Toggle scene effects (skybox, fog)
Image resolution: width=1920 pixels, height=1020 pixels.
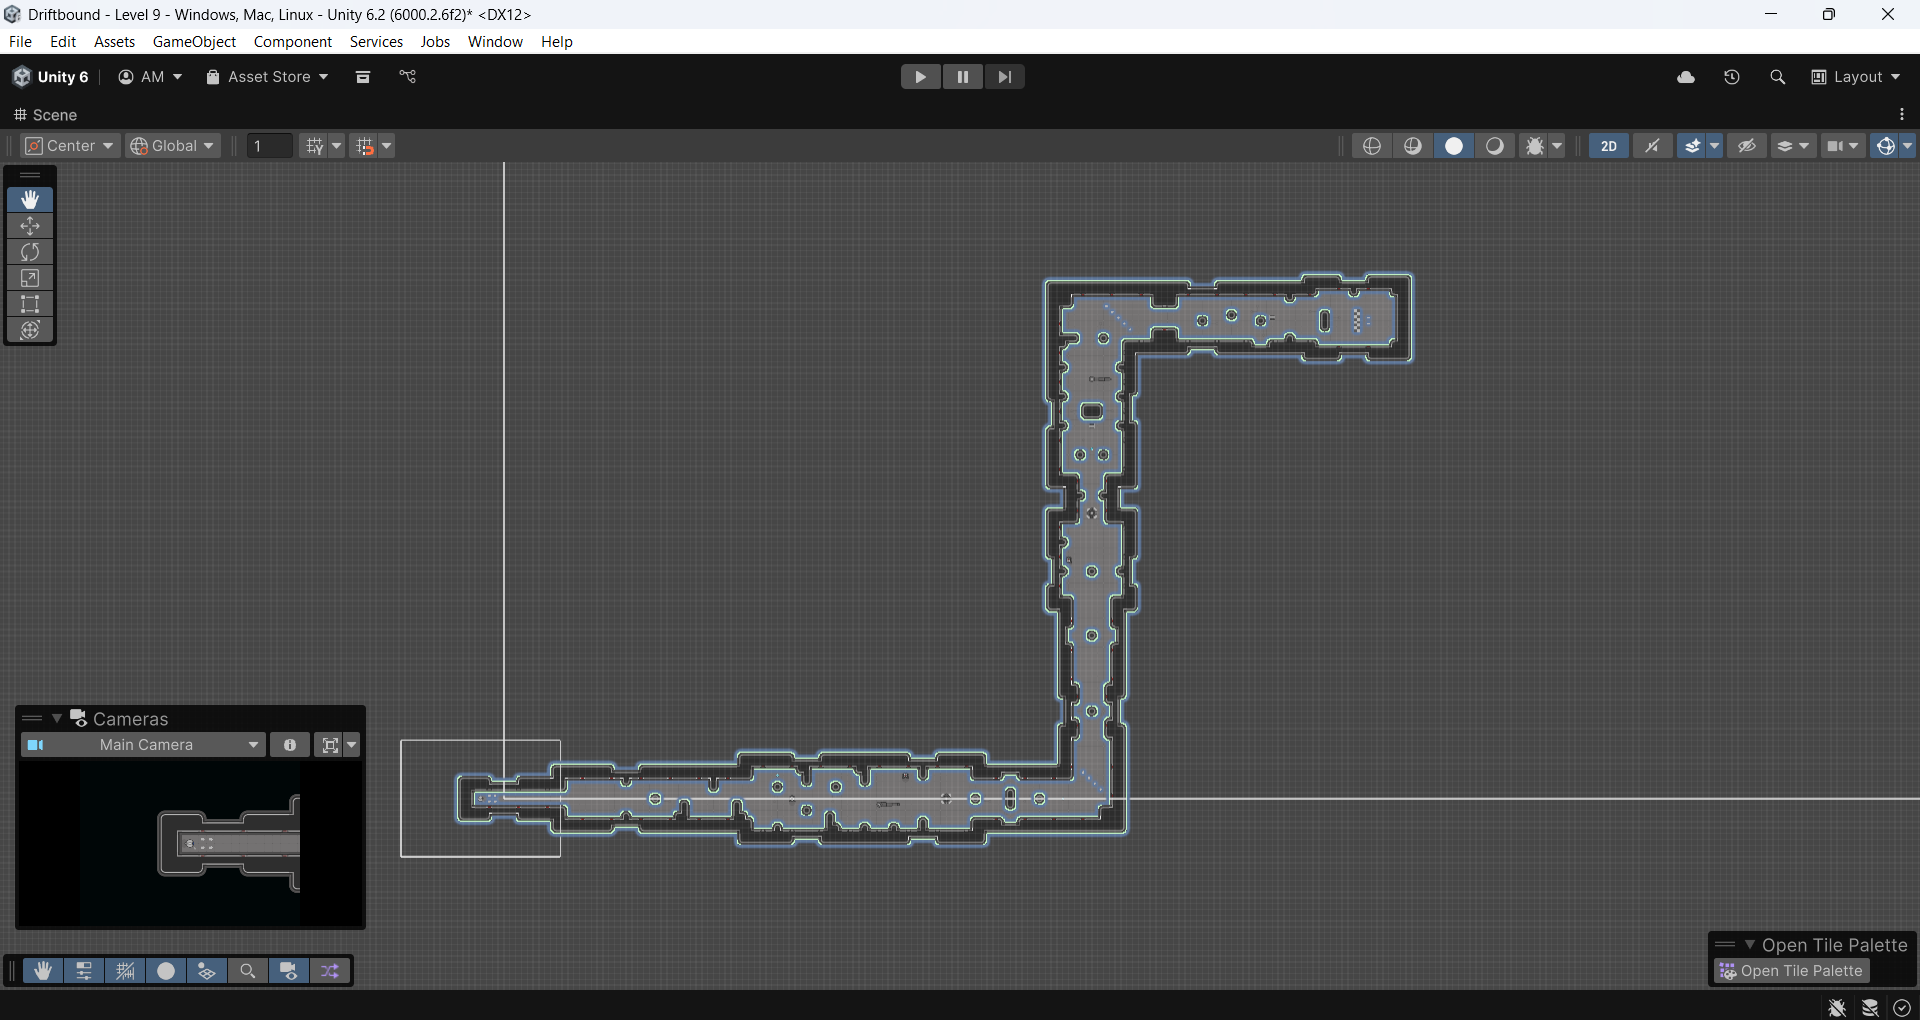[x=1692, y=146]
